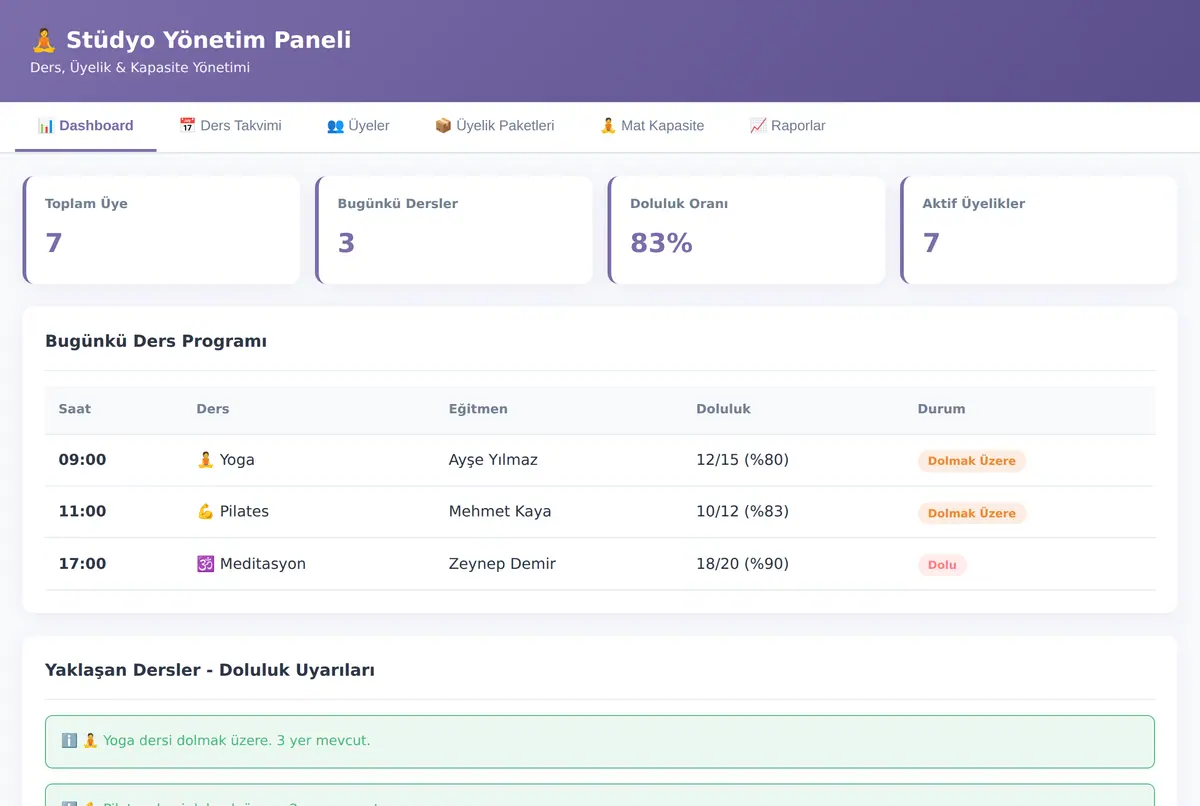Click the Dolmak Üzere badge in Yoga row
Image resolution: width=1200 pixels, height=806 pixels.
click(x=972, y=461)
